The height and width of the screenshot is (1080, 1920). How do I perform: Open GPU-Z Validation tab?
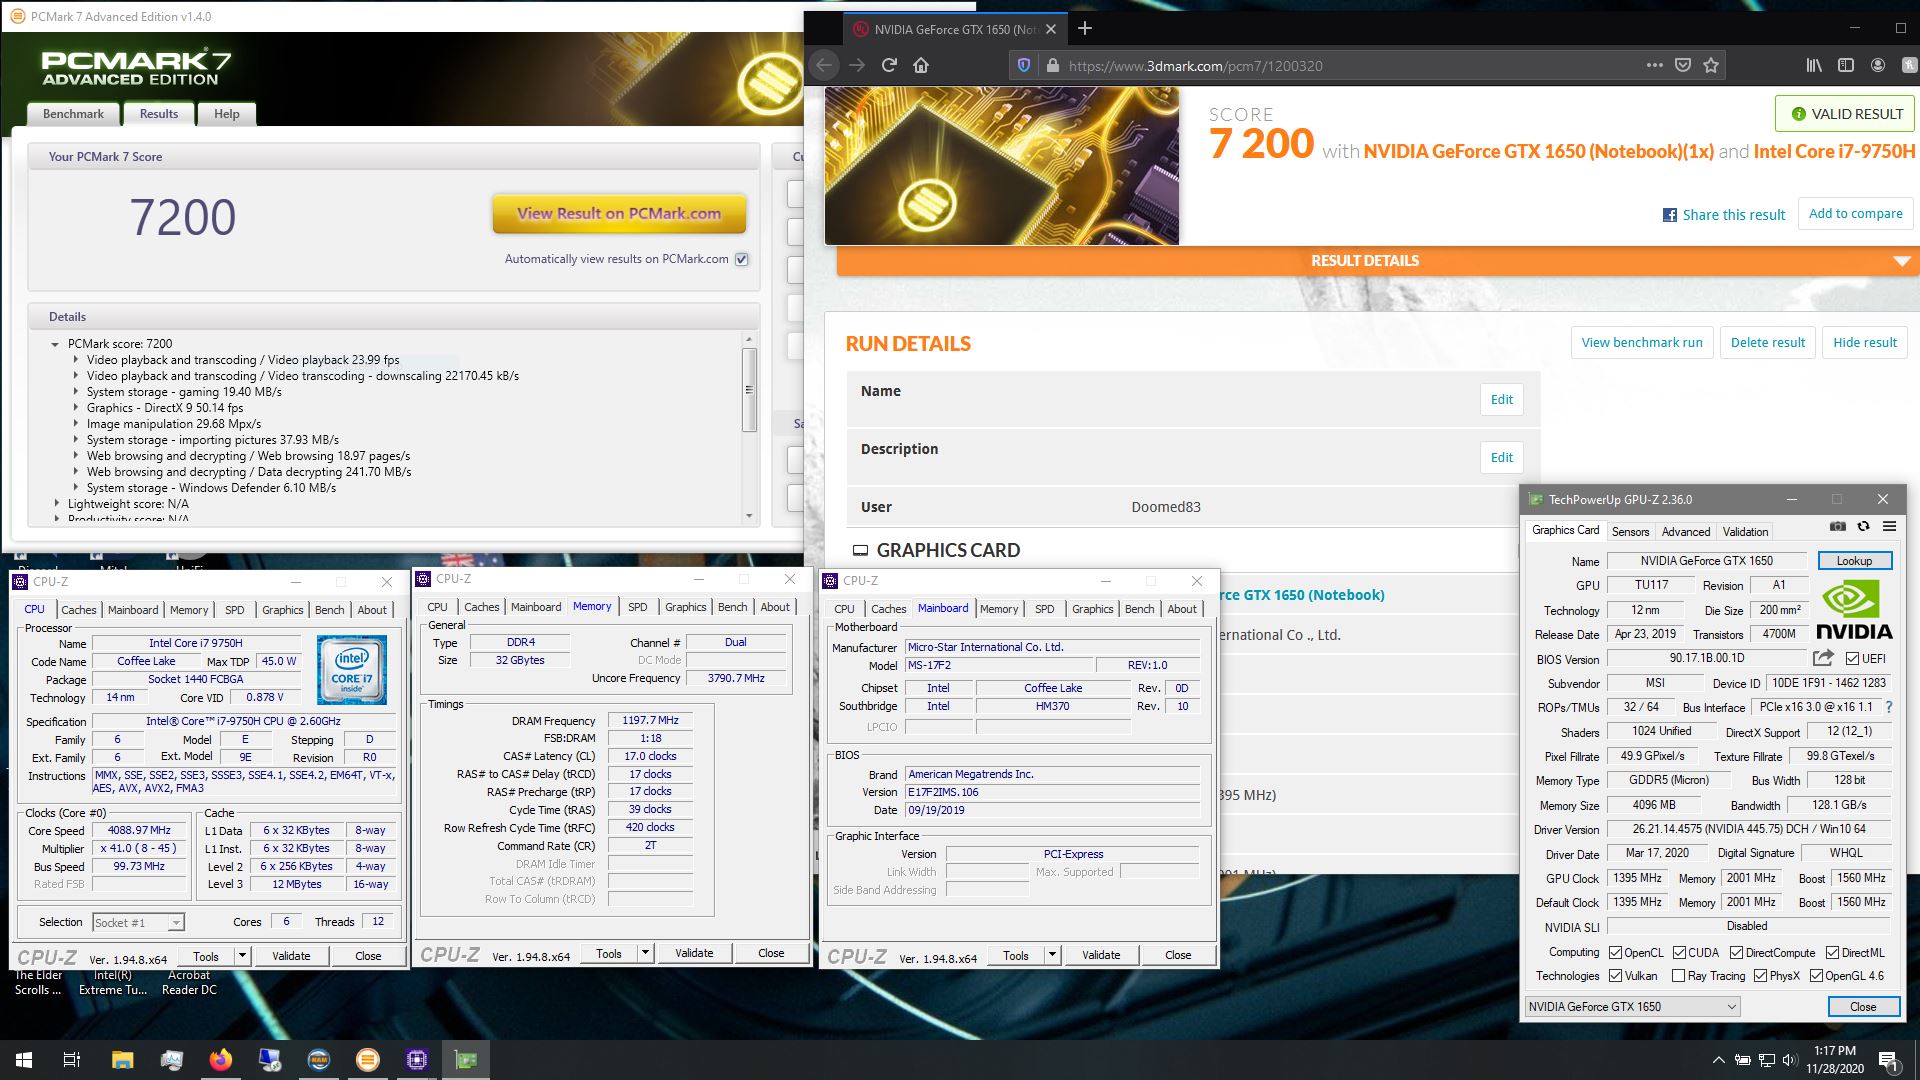click(1745, 532)
